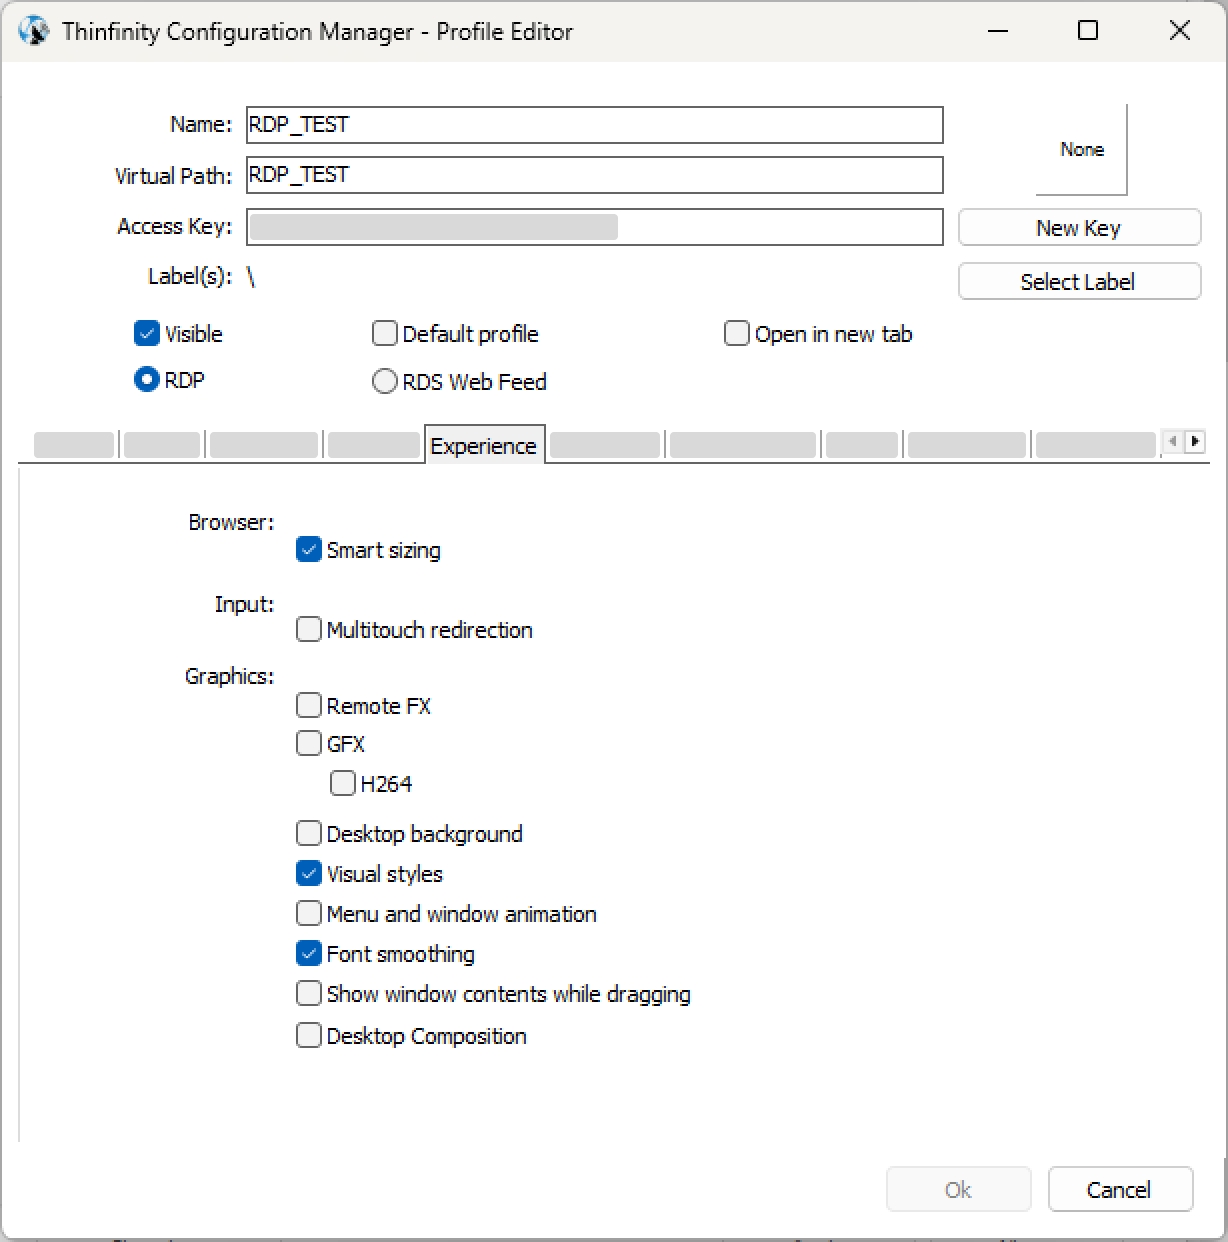Uncheck Font smoothing option
The width and height of the screenshot is (1228, 1242).
click(309, 954)
